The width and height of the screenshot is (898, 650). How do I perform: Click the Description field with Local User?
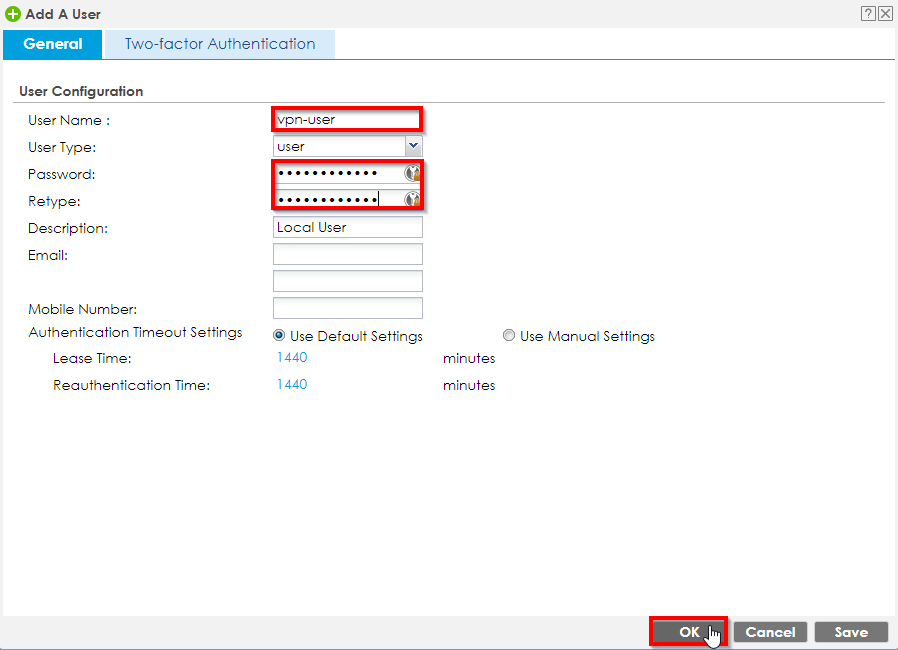point(347,227)
